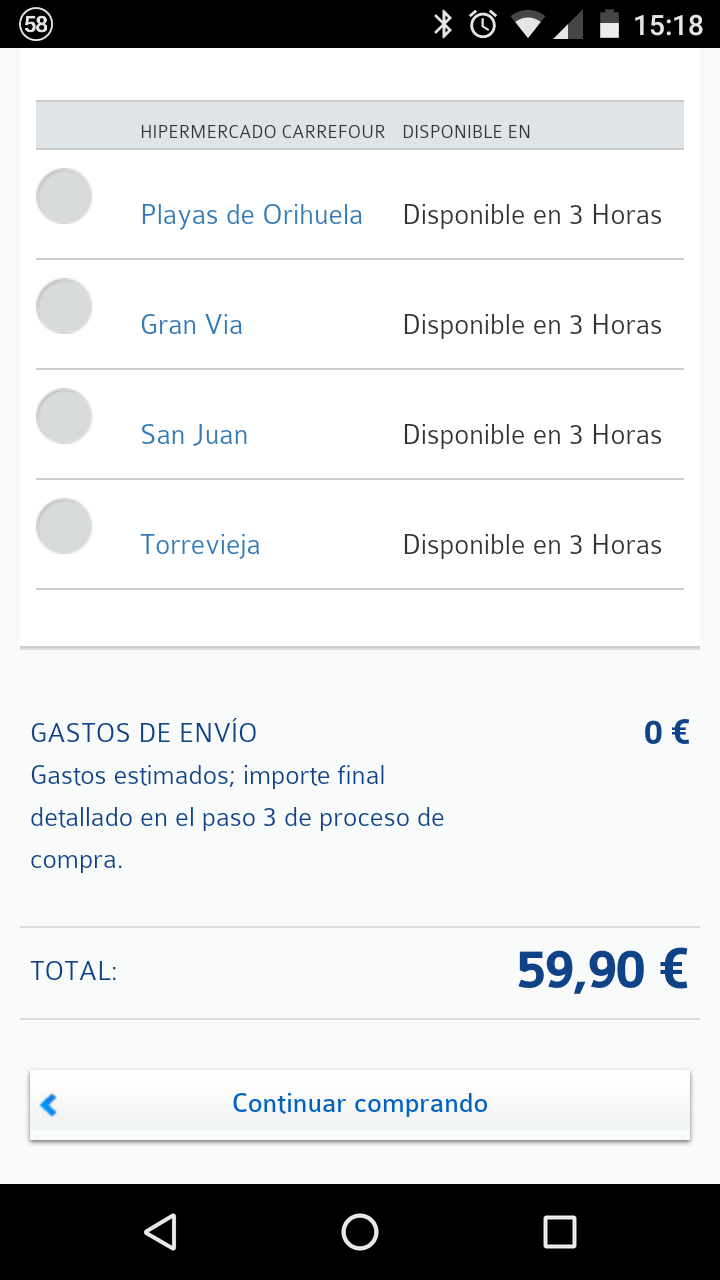Image resolution: width=720 pixels, height=1280 pixels.
Task: Pick the Torrevieja store radio button
Action: click(x=64, y=526)
